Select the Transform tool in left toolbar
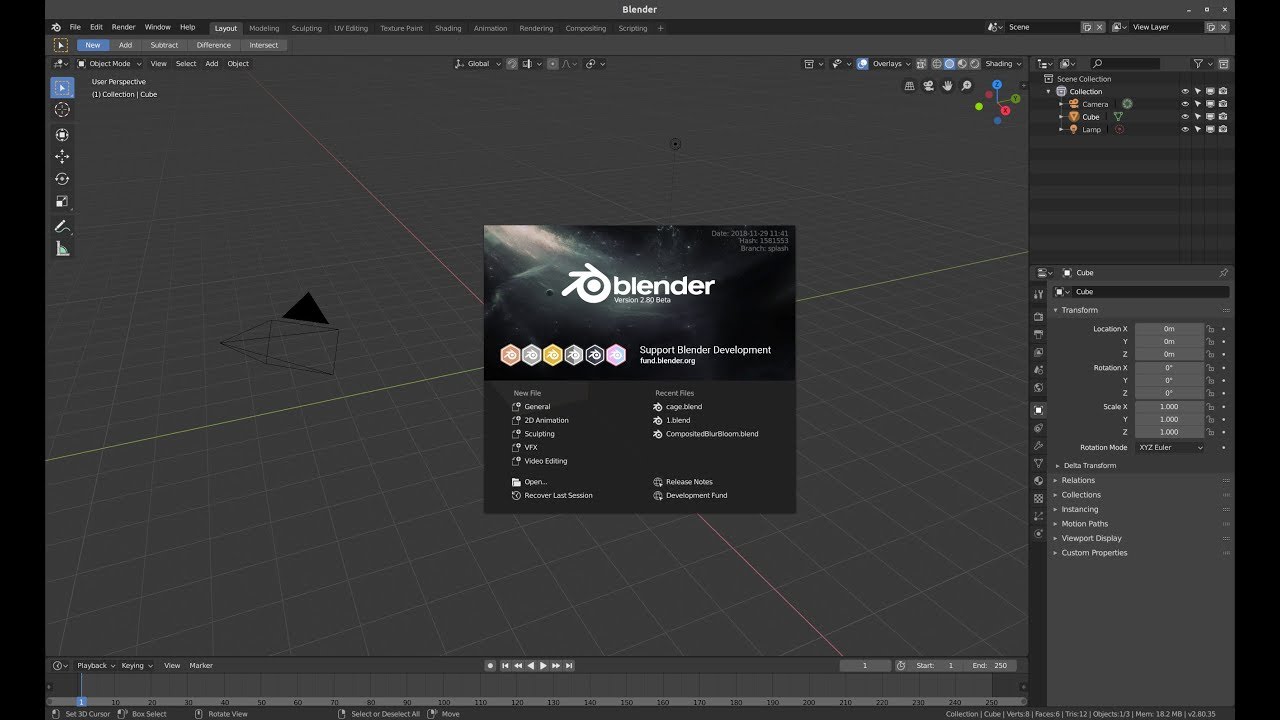Screen dimensions: 1280x720 coord(62,134)
